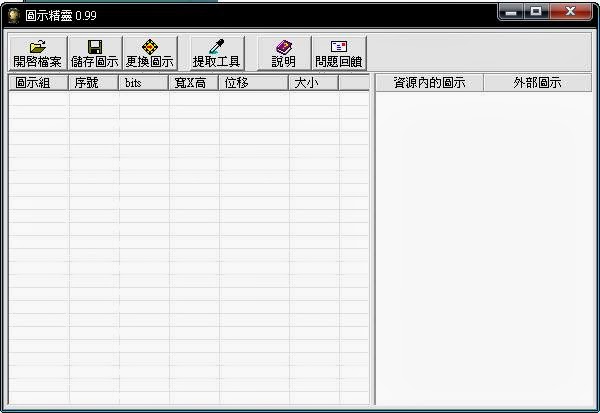Image resolution: width=600 pixels, height=413 pixels.
Task: Click 更換圖示 replace icon button
Action: 150,53
